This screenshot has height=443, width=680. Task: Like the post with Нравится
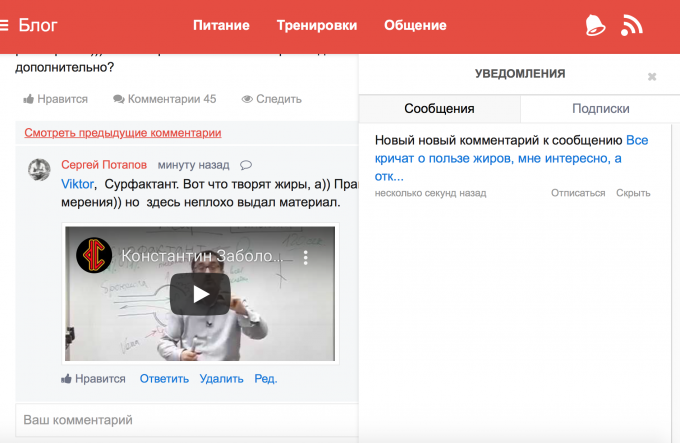tap(56, 99)
